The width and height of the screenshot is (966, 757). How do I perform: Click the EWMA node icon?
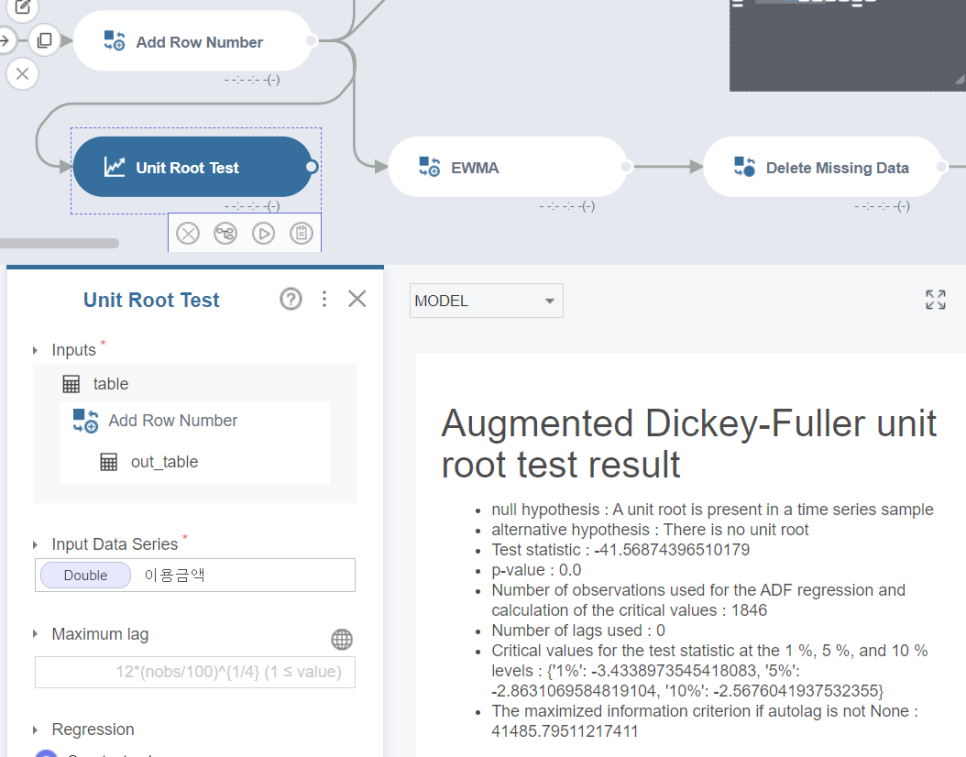pyautogui.click(x=429, y=167)
